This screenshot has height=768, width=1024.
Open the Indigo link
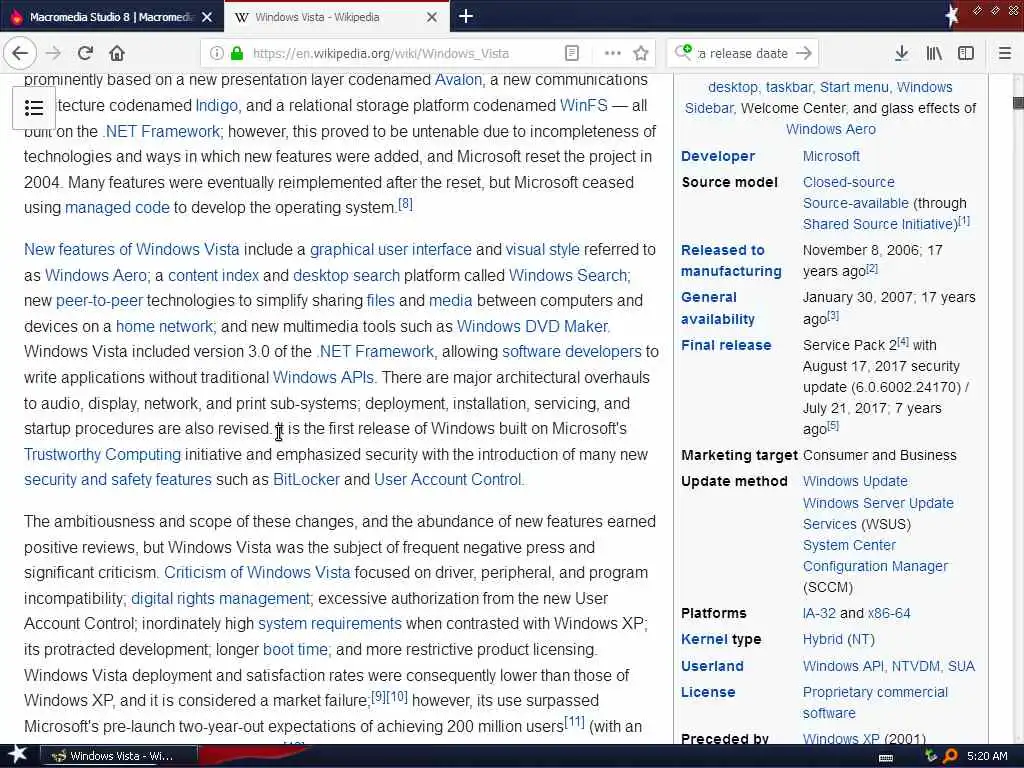217,105
